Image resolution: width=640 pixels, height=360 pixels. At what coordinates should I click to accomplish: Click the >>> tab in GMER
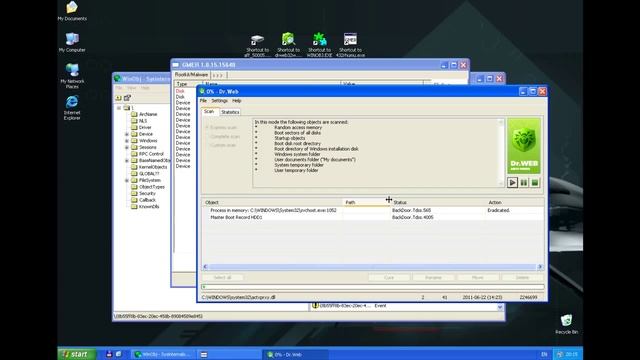218,75
